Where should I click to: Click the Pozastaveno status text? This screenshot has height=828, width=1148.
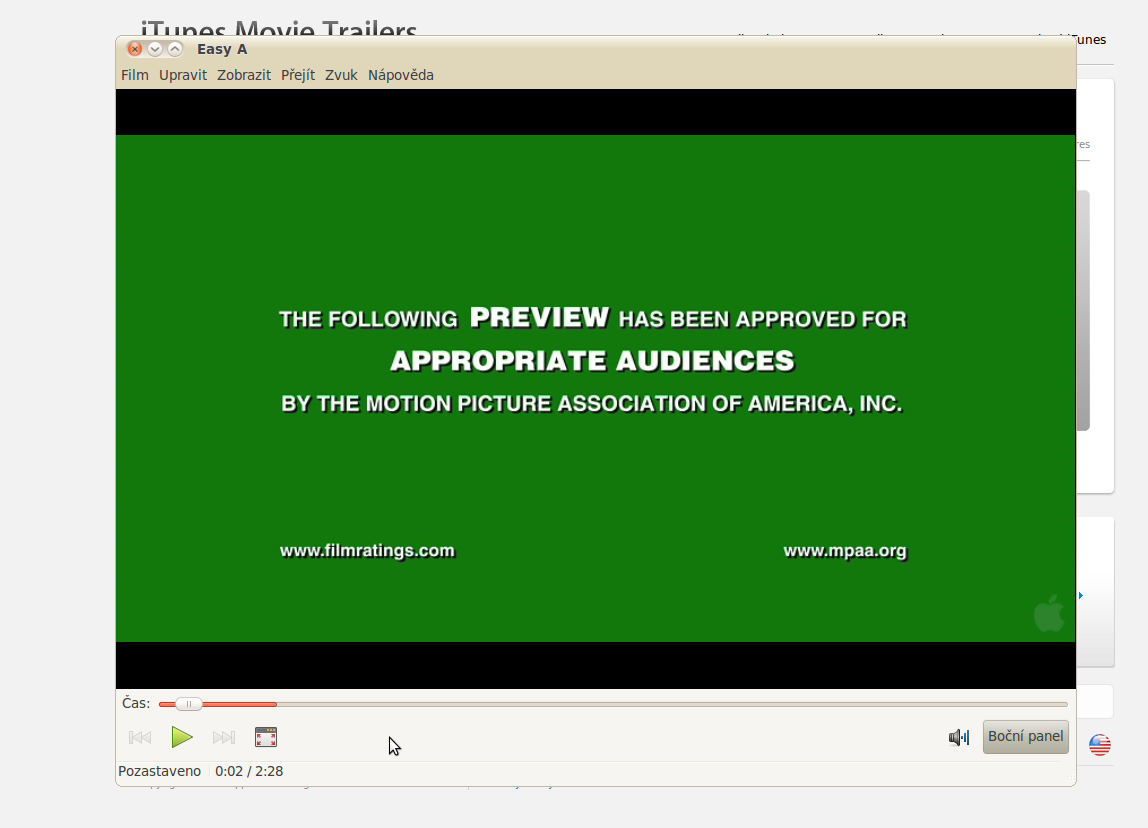(159, 771)
